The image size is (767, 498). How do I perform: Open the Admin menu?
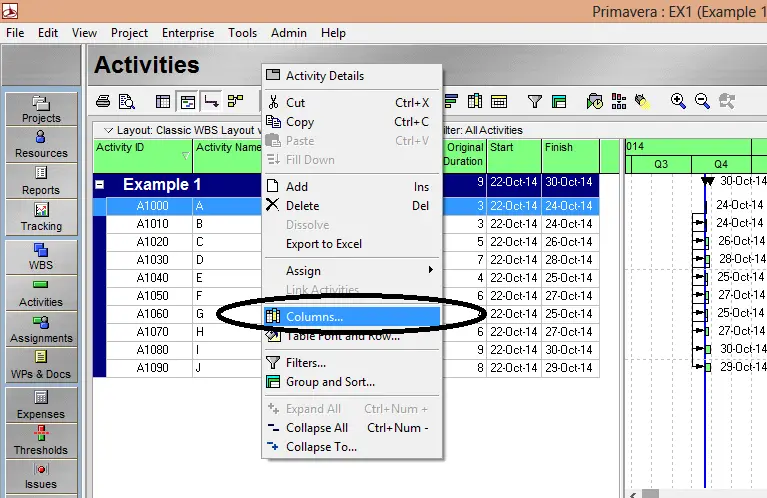(289, 33)
